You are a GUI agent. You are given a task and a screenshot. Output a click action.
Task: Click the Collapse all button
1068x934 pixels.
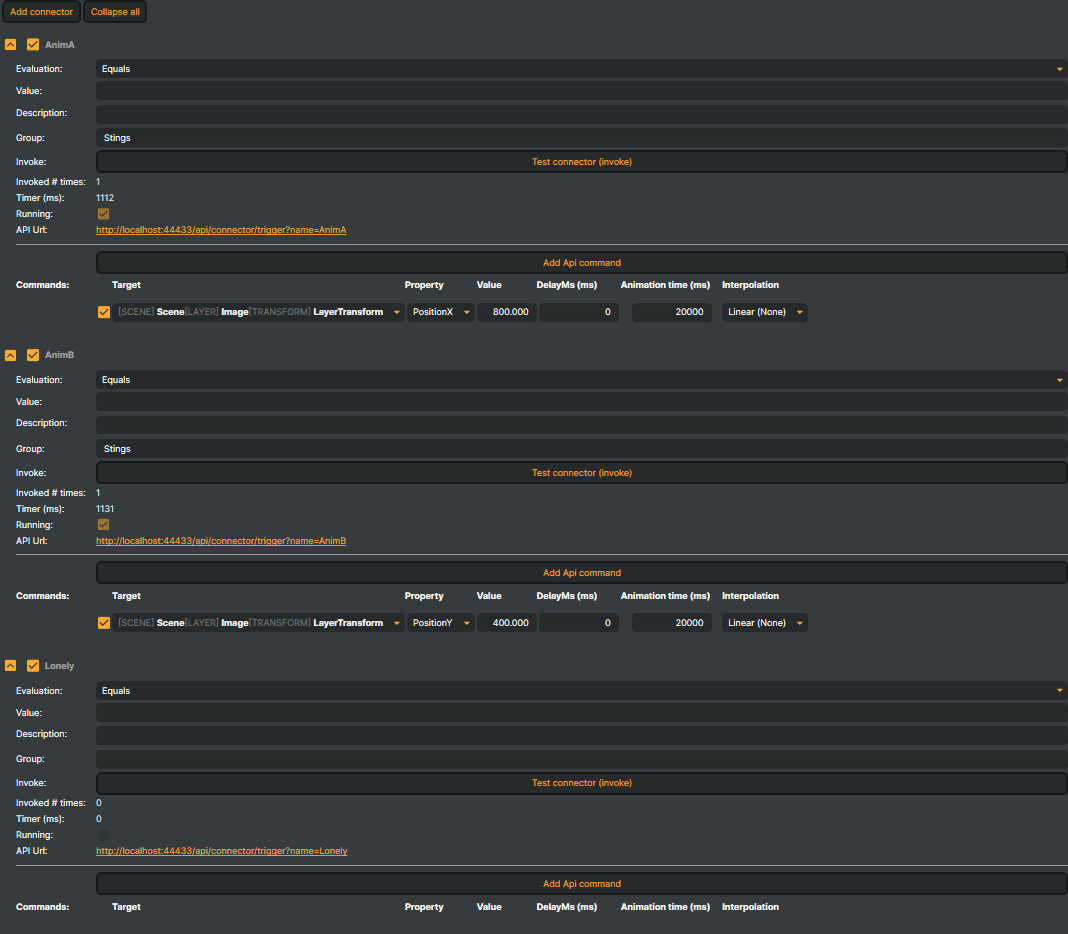point(115,12)
